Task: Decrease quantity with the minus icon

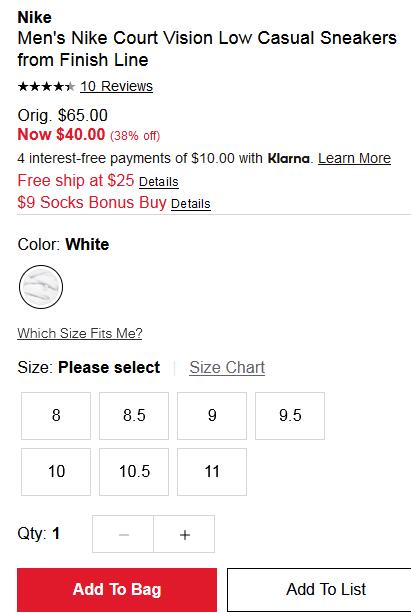Action: (x=123, y=534)
